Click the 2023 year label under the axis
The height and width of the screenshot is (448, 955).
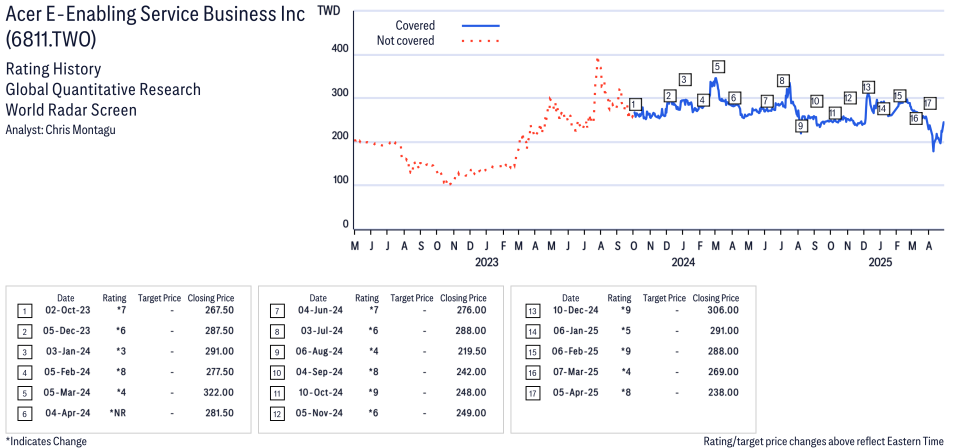[486, 262]
